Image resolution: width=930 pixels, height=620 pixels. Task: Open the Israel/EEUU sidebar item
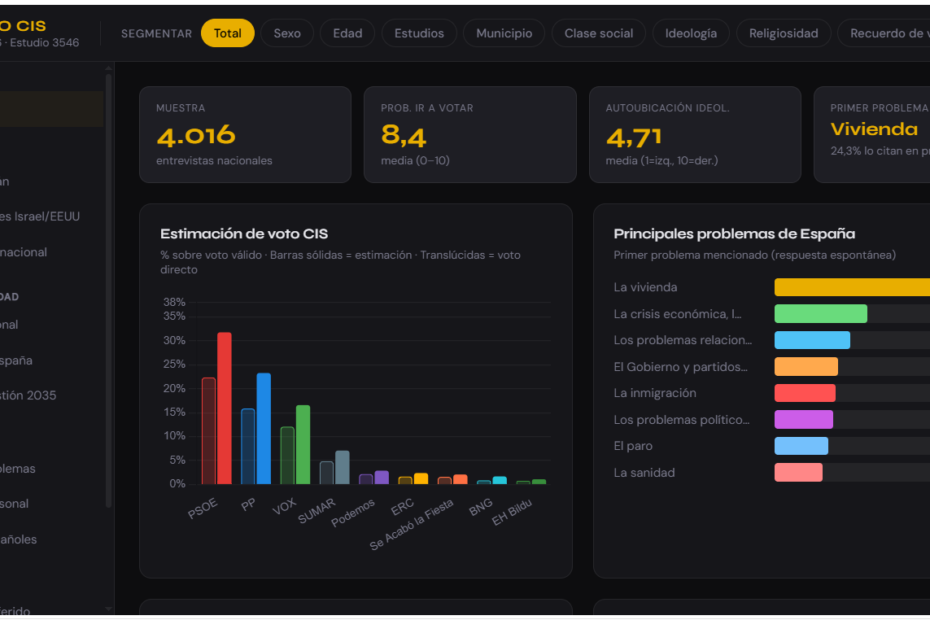coord(40,216)
